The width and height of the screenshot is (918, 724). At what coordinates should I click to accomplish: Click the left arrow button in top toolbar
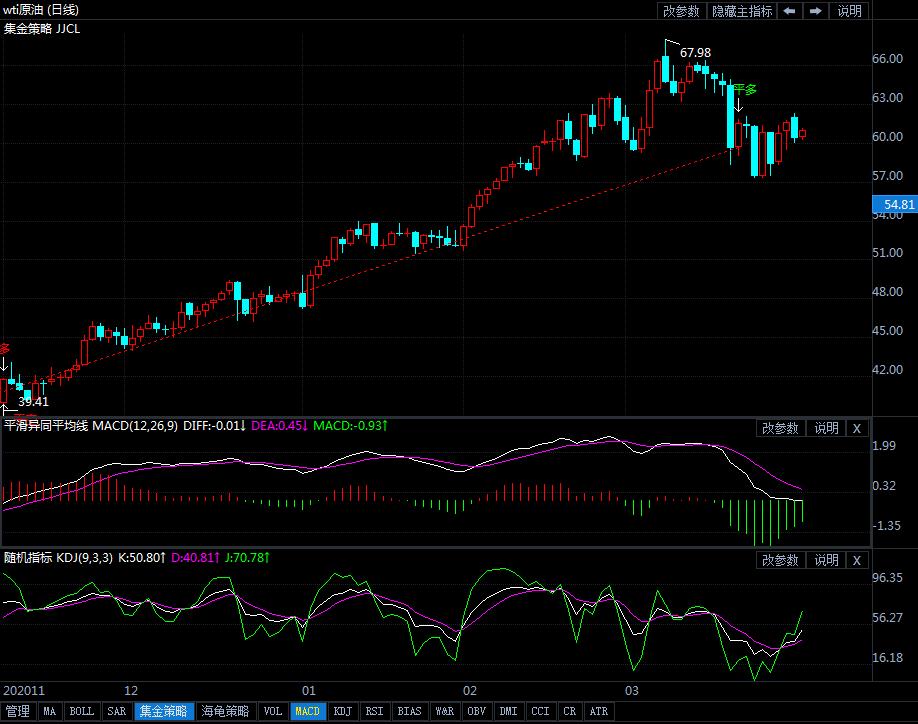click(789, 11)
